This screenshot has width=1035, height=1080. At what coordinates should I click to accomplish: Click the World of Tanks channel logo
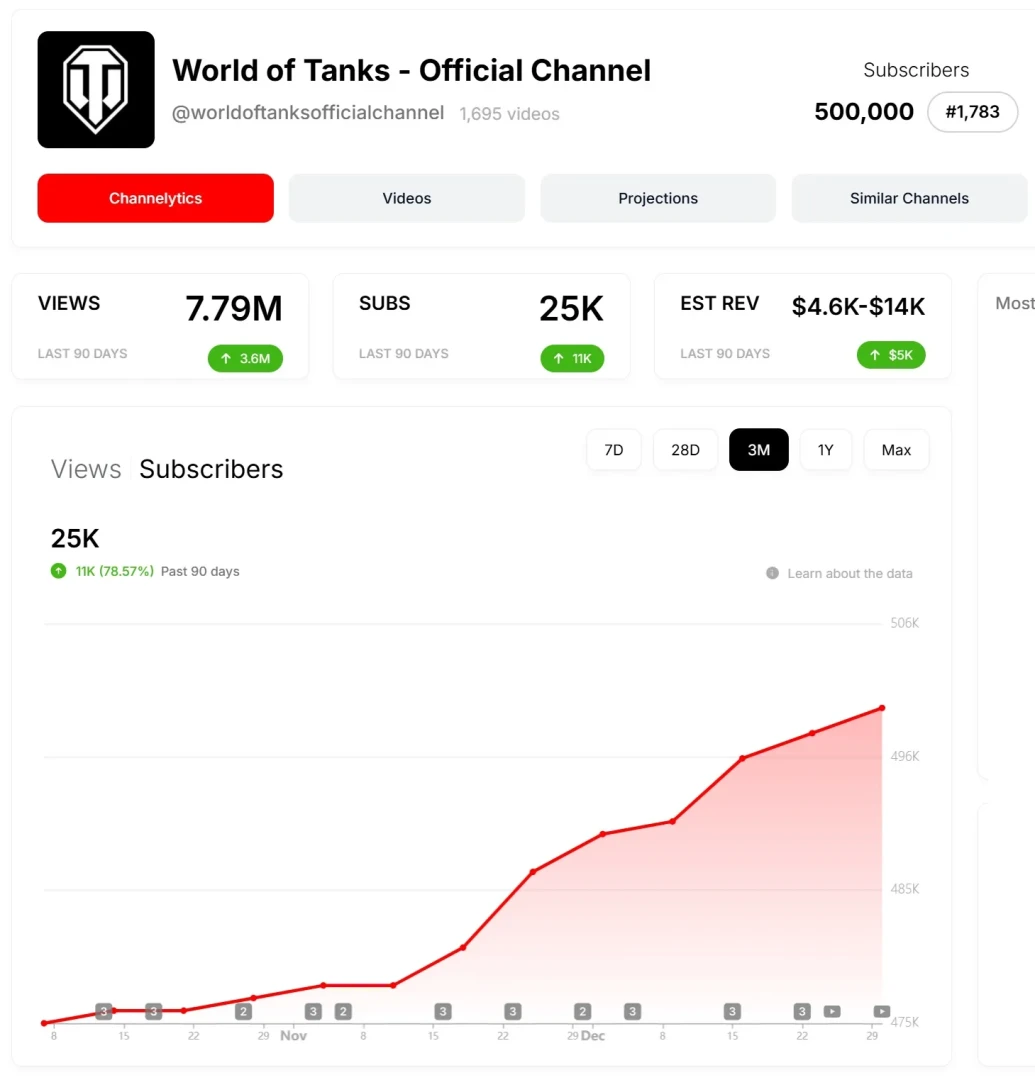pos(96,90)
